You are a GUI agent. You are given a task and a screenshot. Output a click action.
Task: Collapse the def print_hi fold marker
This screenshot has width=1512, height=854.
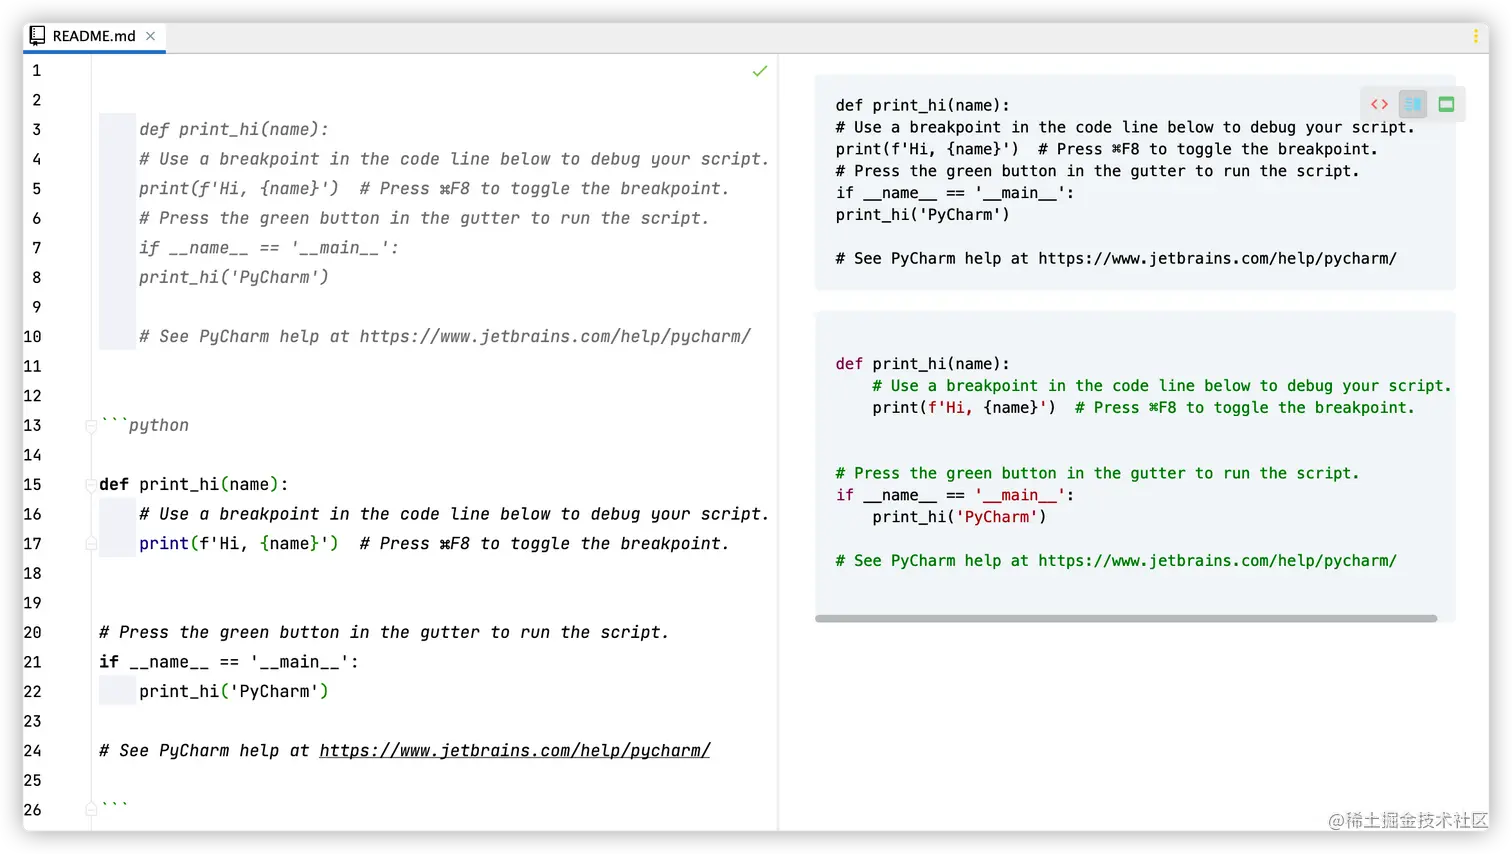pyautogui.click(x=91, y=485)
